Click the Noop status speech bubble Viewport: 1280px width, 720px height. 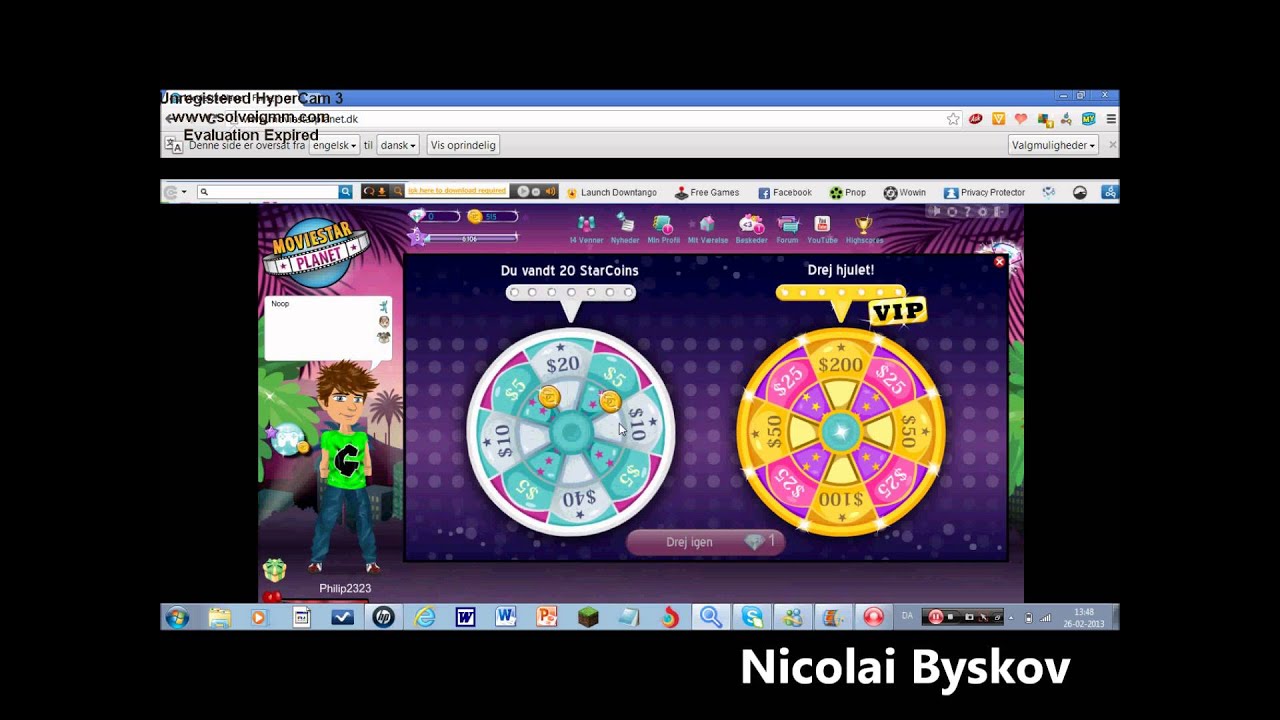(328, 328)
